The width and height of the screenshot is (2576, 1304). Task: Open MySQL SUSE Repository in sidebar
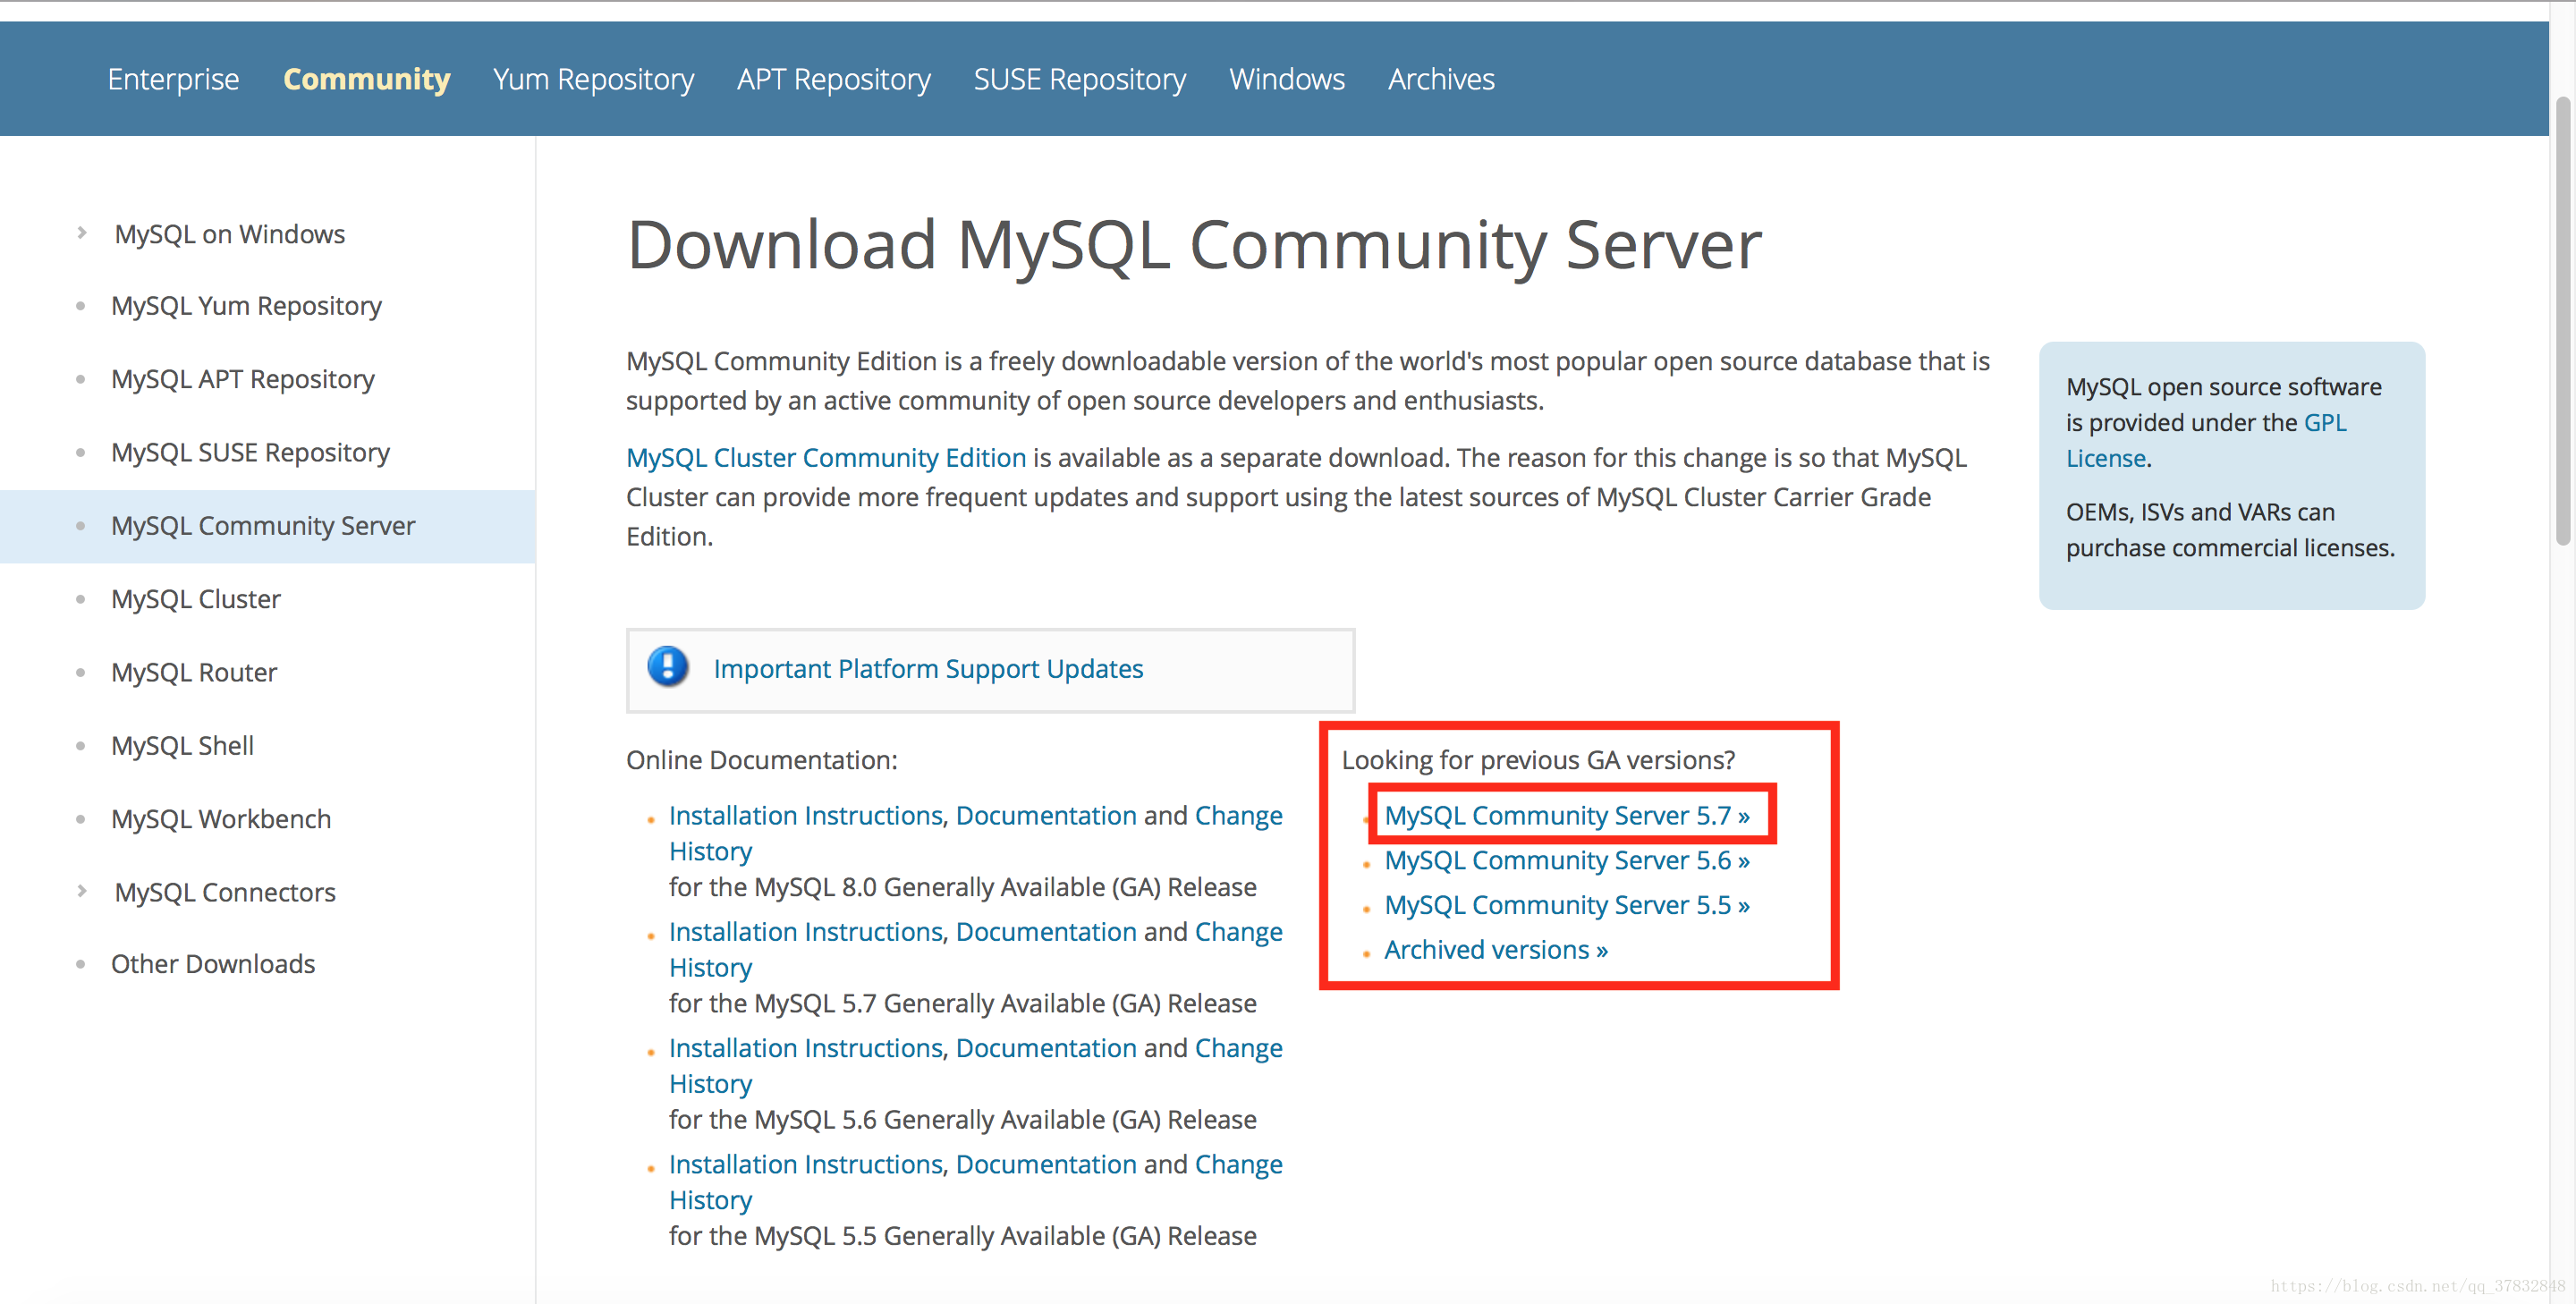pos(250,453)
